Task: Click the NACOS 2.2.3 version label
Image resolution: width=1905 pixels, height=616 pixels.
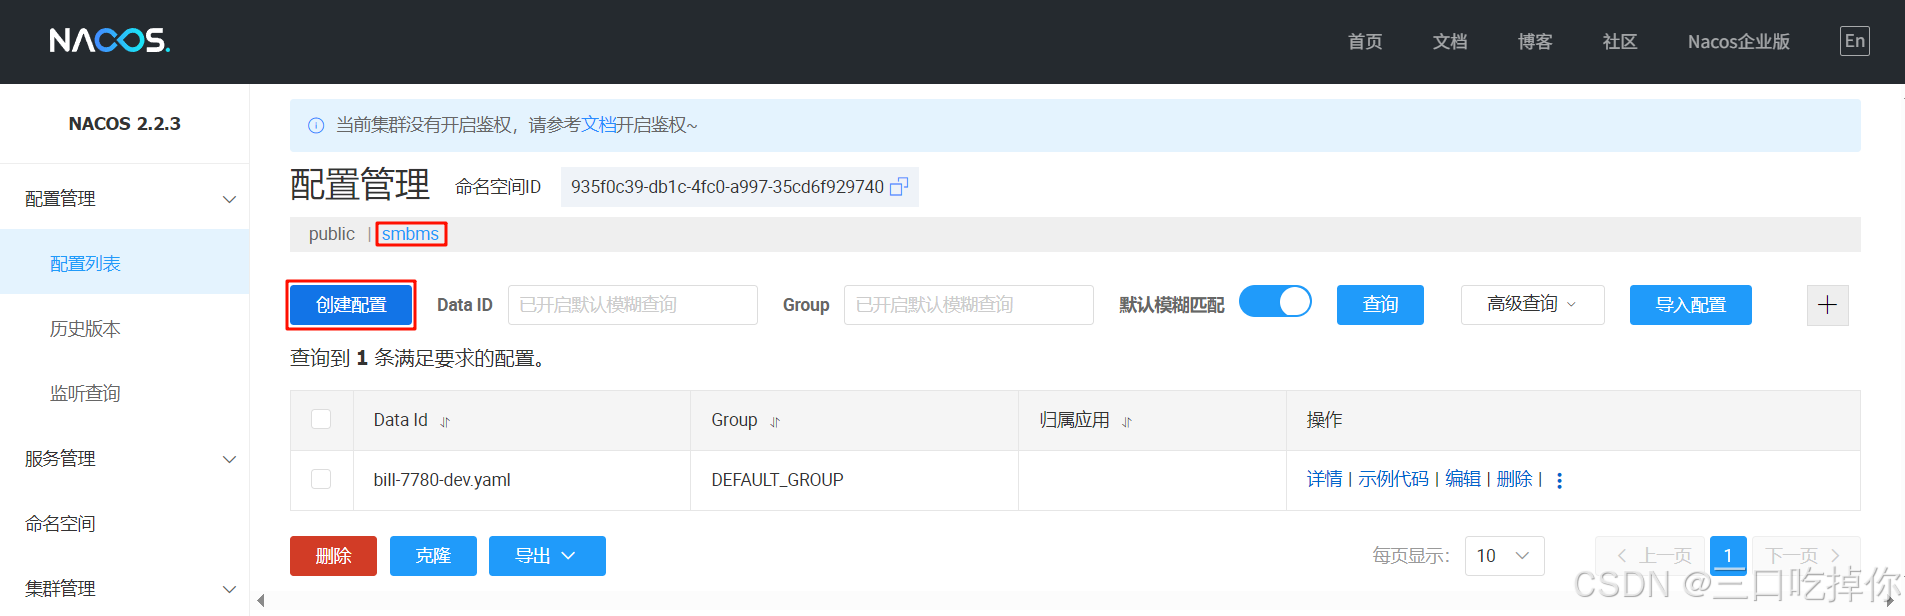Action: click(124, 124)
